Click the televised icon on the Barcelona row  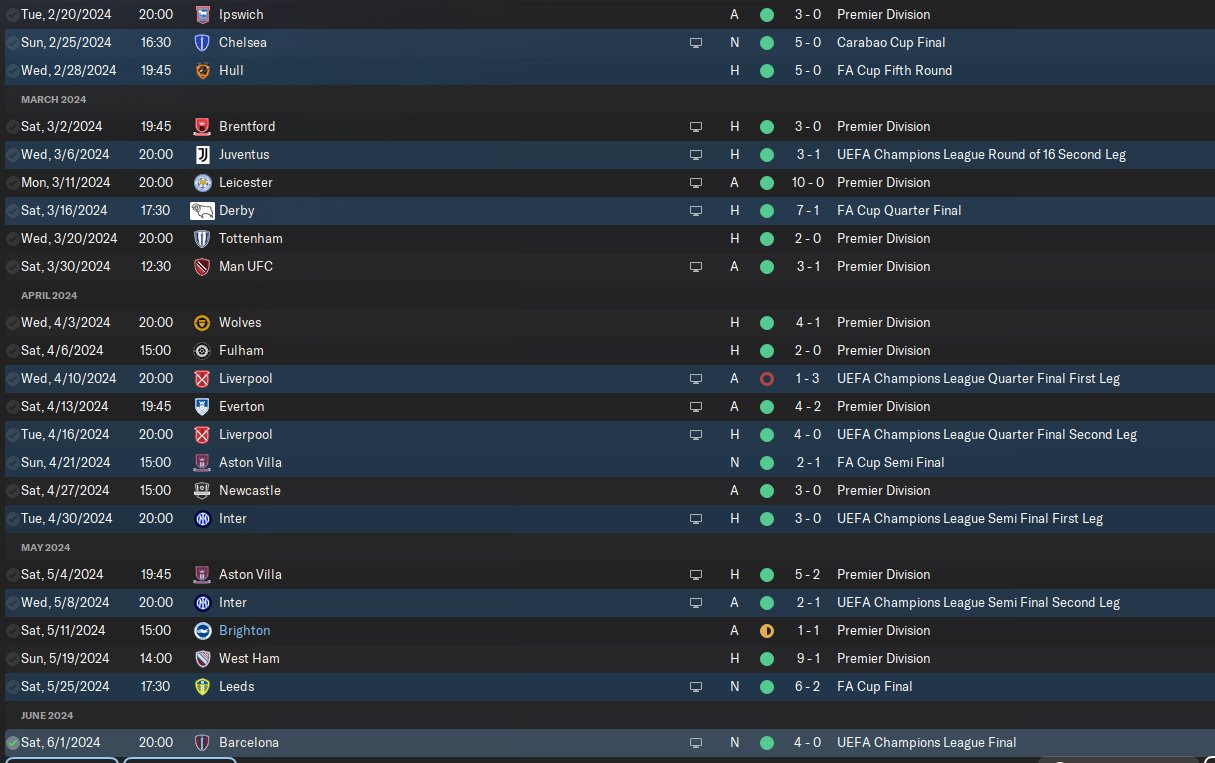[x=695, y=743]
